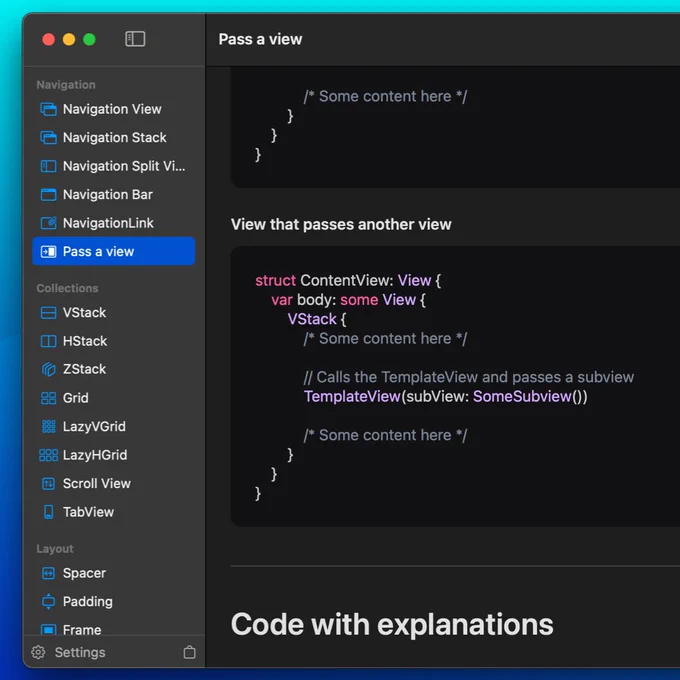
Task: Select Grid sidebar item
Action: (114, 398)
